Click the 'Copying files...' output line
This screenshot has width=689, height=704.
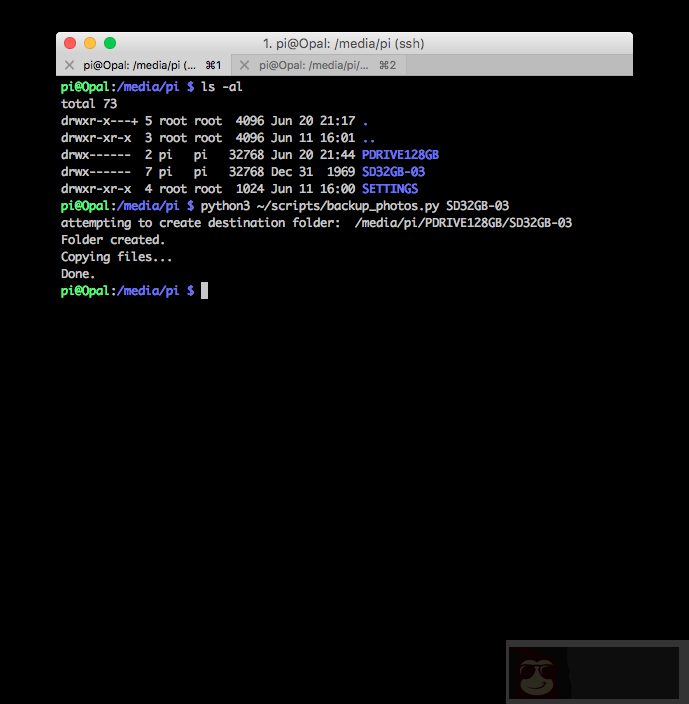click(116, 257)
